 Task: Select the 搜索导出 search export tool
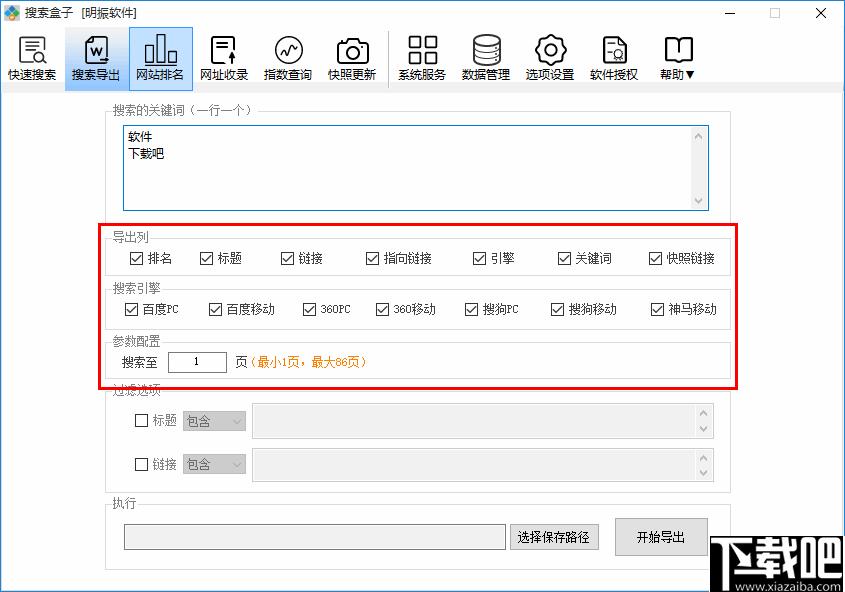coord(96,59)
